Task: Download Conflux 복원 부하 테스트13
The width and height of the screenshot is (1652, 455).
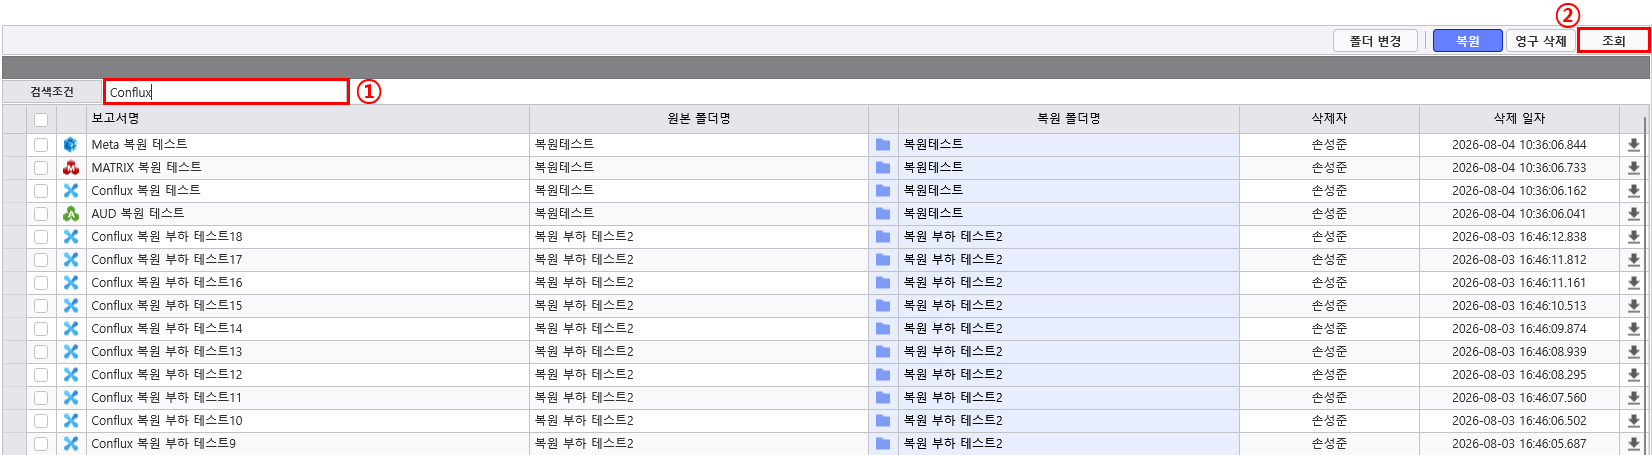Action: (x=1634, y=352)
